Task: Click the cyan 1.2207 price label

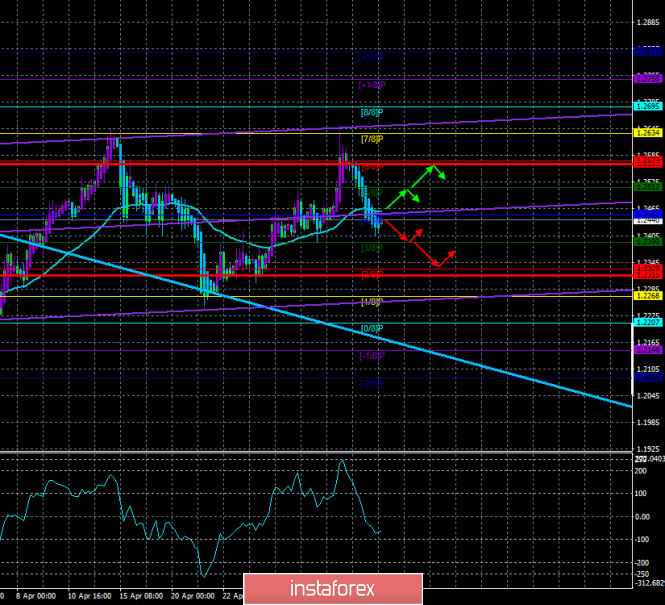Action: point(647,323)
